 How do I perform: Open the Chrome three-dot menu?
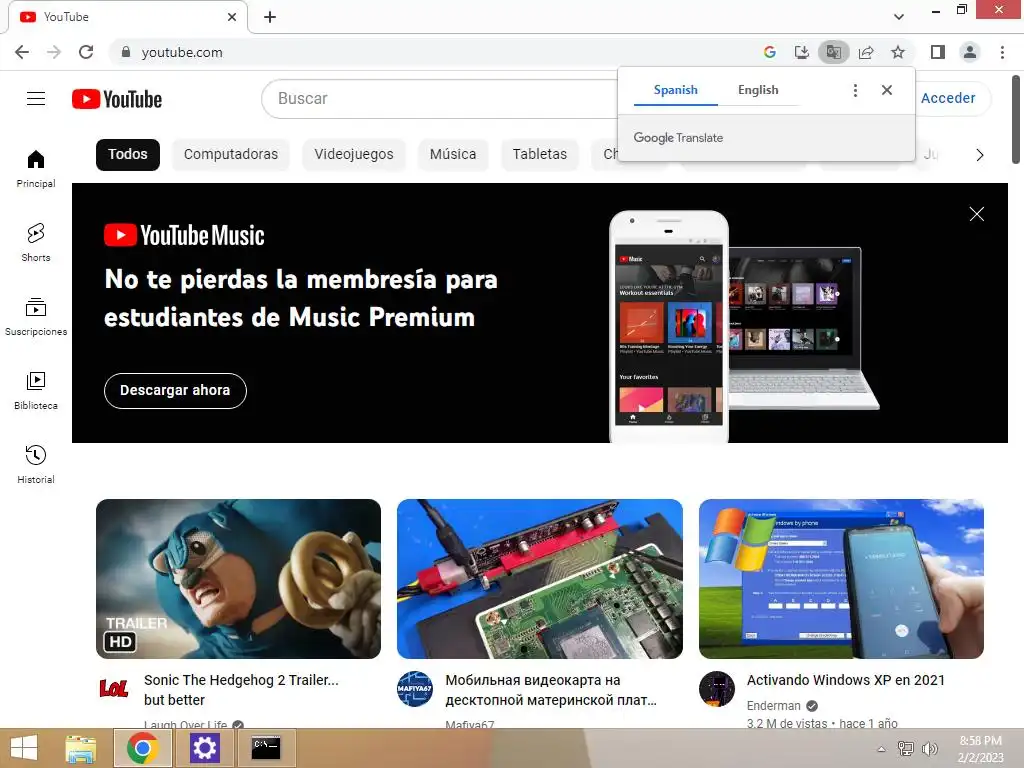coord(1002,52)
